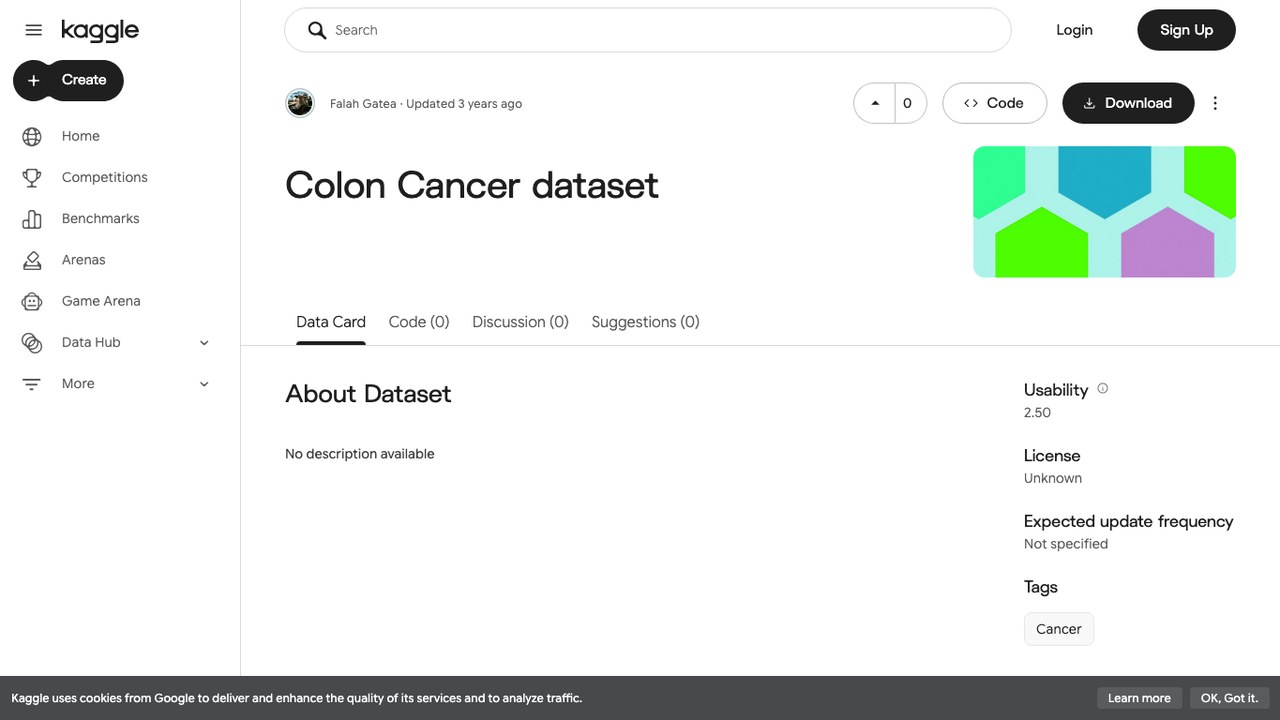
Task: Open Benchmarks in the sidebar
Action: (x=100, y=218)
